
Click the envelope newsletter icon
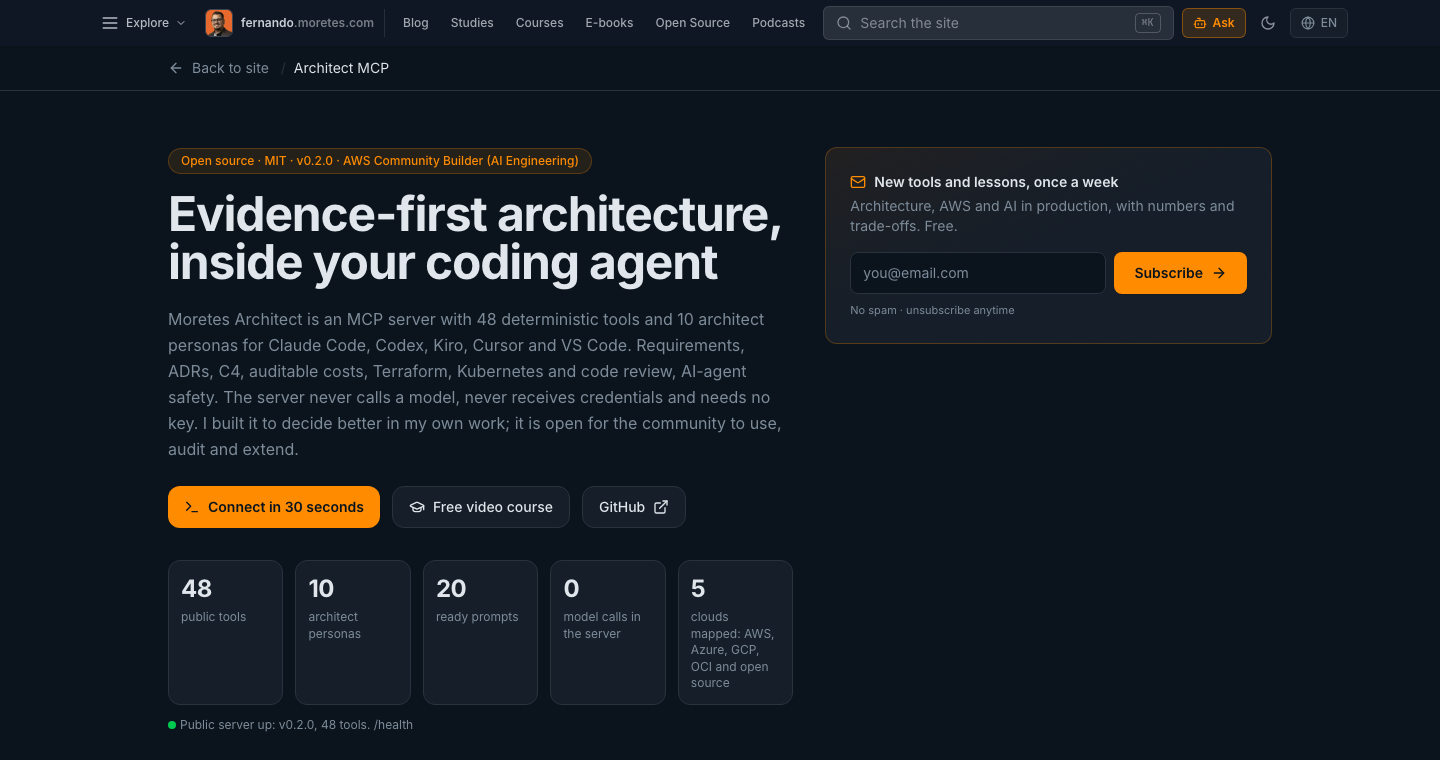[858, 182]
